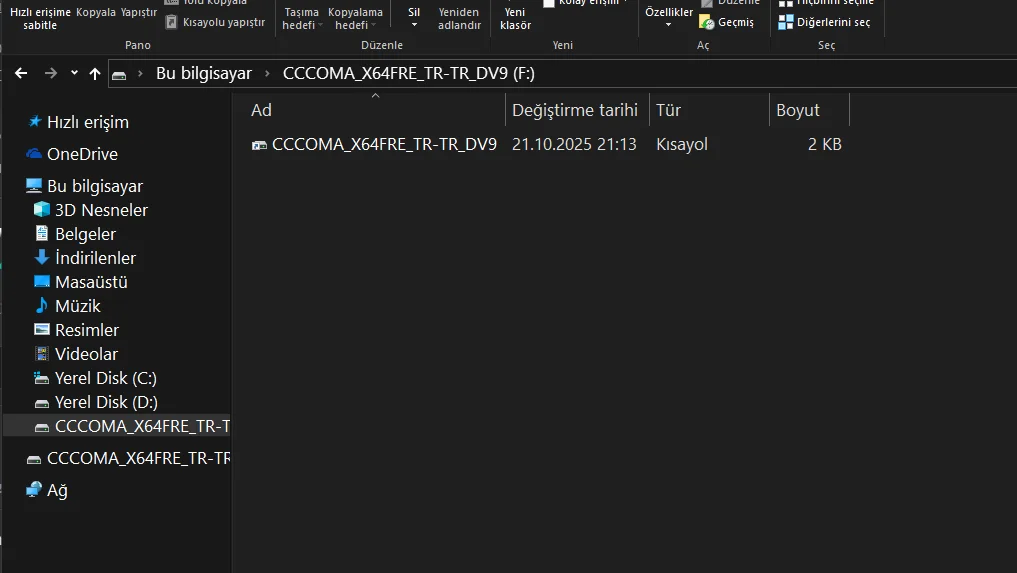Click the shortcut file's icon in file list
The width and height of the screenshot is (1017, 573).
click(259, 145)
